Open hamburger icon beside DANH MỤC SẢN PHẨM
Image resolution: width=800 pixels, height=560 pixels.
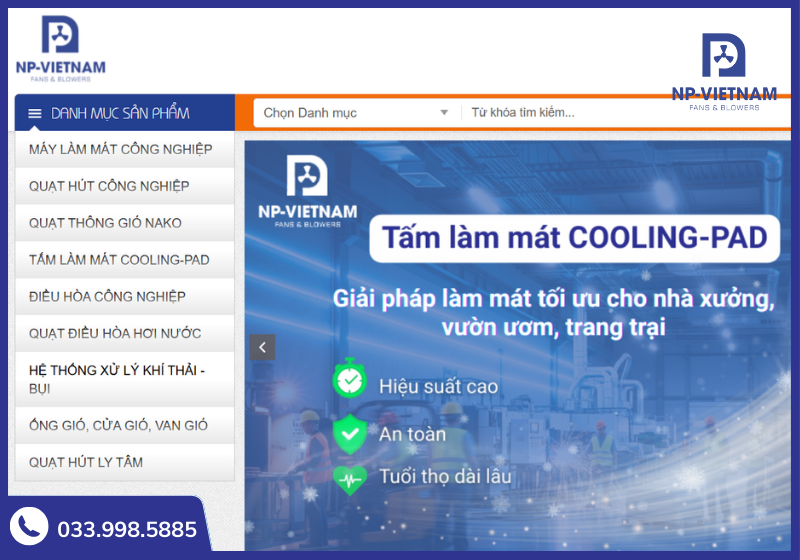[x=35, y=113]
